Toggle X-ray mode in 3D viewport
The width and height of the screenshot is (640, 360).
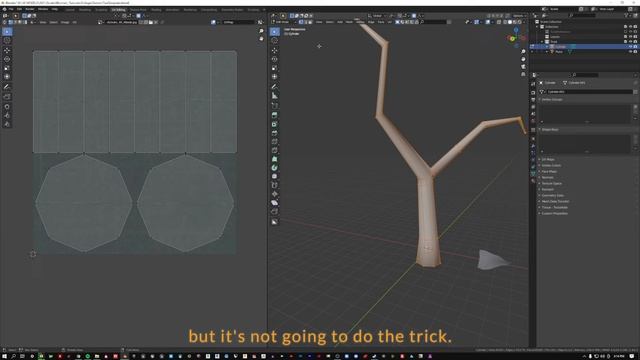coord(499,22)
